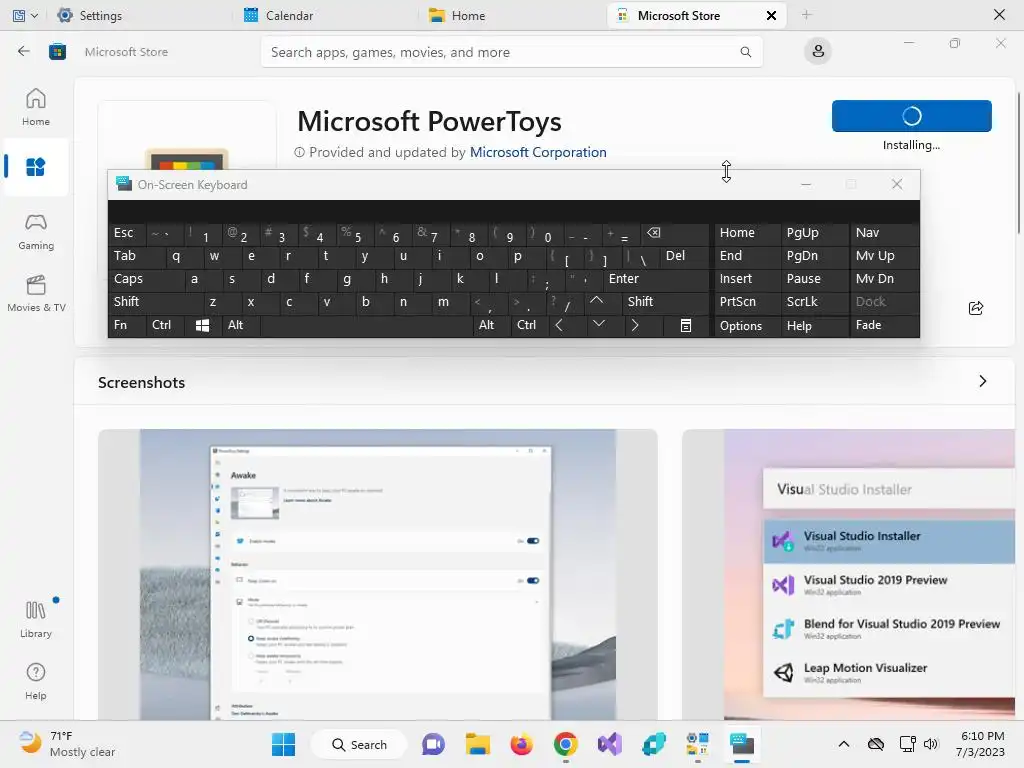Screen dimensions: 1024x768
Task: Open the user profile account icon
Action: (x=818, y=52)
